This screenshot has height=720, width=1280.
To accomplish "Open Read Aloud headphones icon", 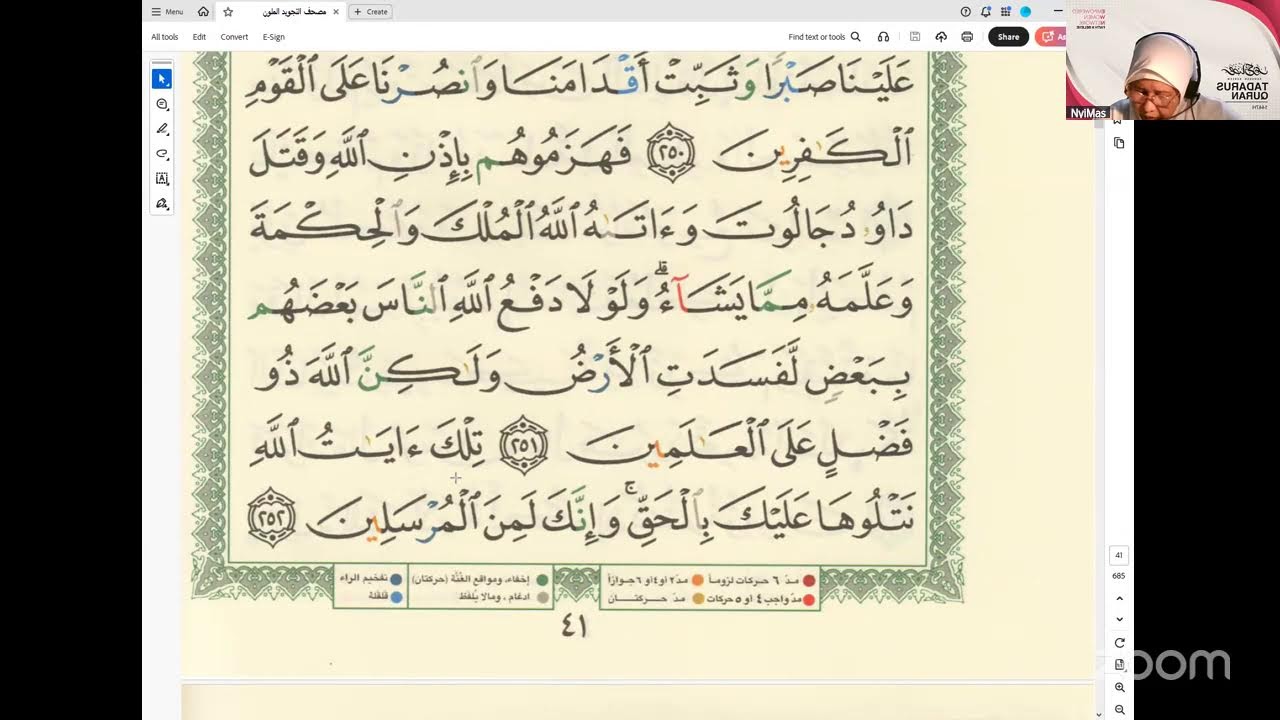I will (883, 37).
